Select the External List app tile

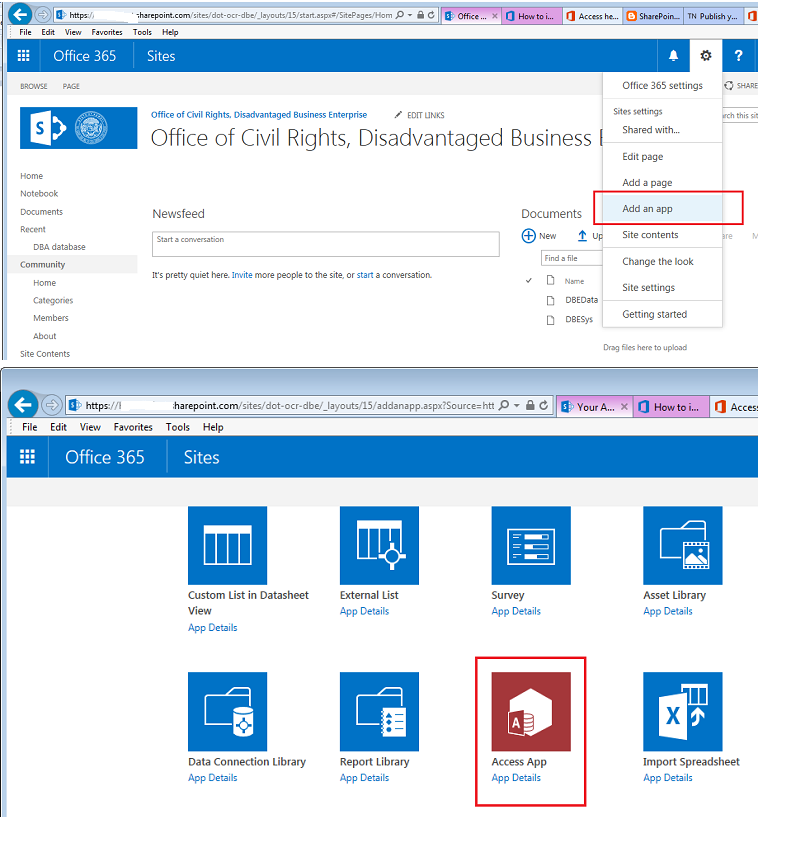click(x=379, y=545)
